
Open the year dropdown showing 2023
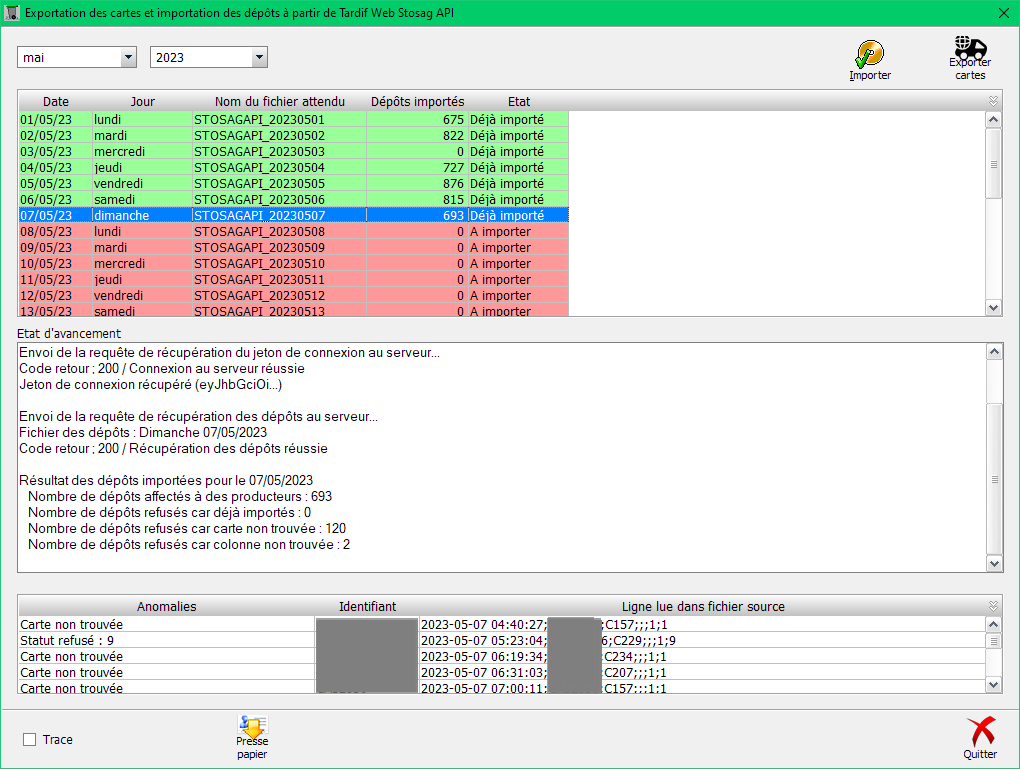[x=259, y=58]
